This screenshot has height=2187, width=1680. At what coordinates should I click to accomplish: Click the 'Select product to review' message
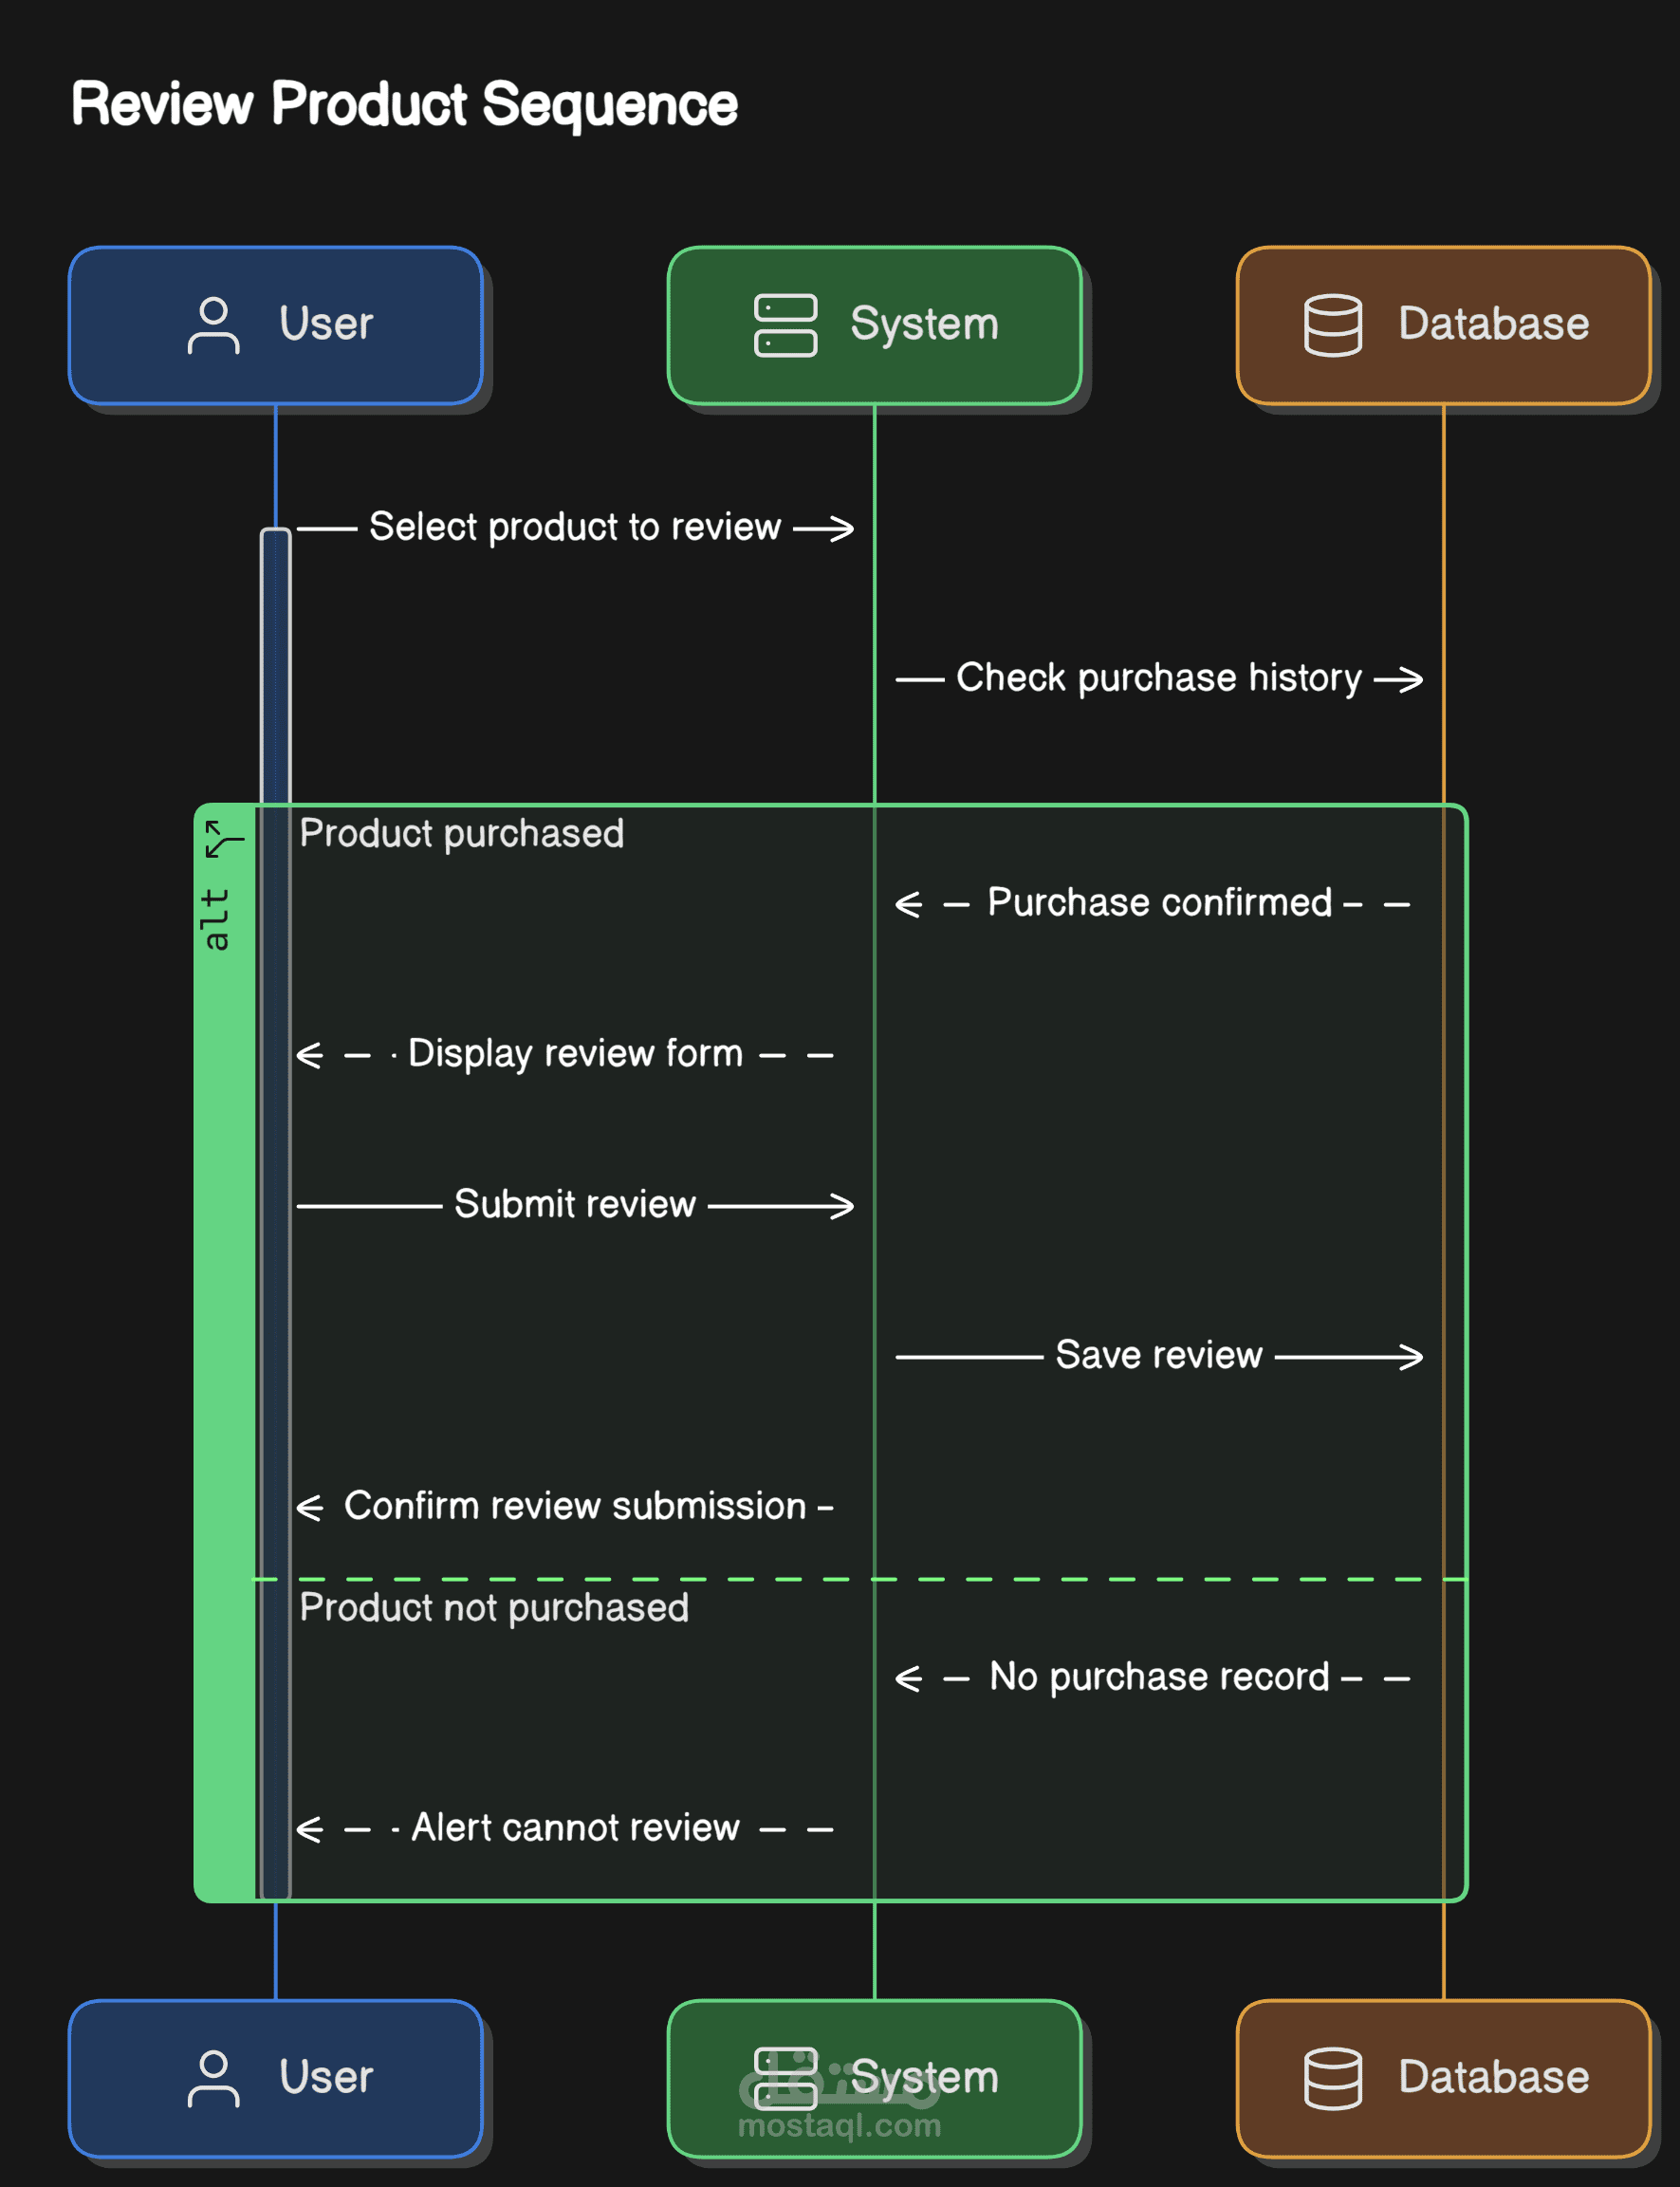(575, 527)
